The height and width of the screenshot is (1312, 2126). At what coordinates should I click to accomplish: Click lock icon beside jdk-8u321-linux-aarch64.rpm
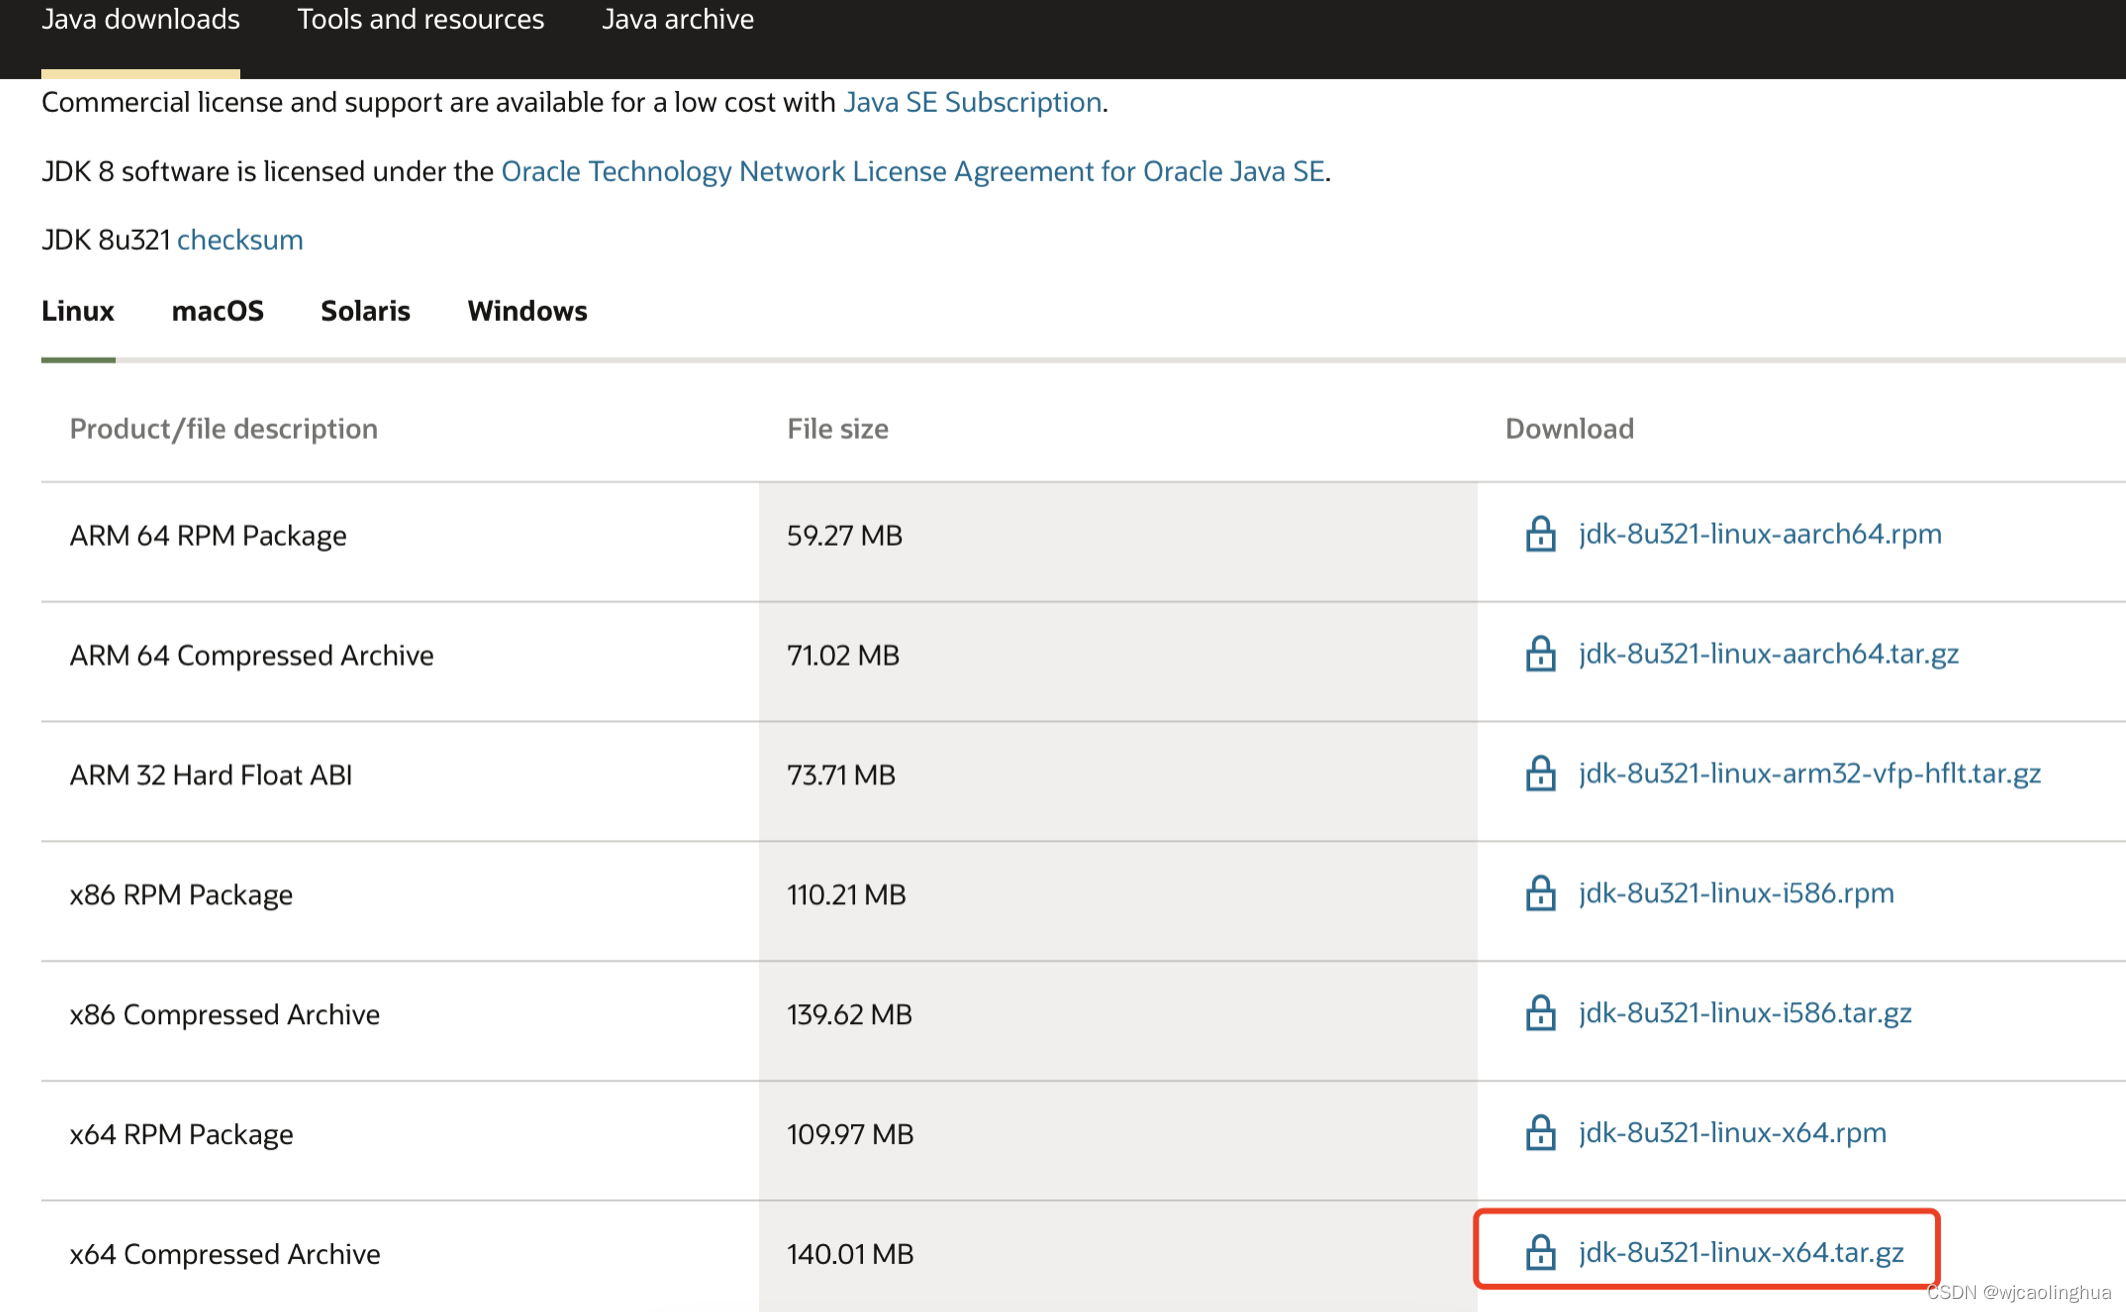point(1540,535)
